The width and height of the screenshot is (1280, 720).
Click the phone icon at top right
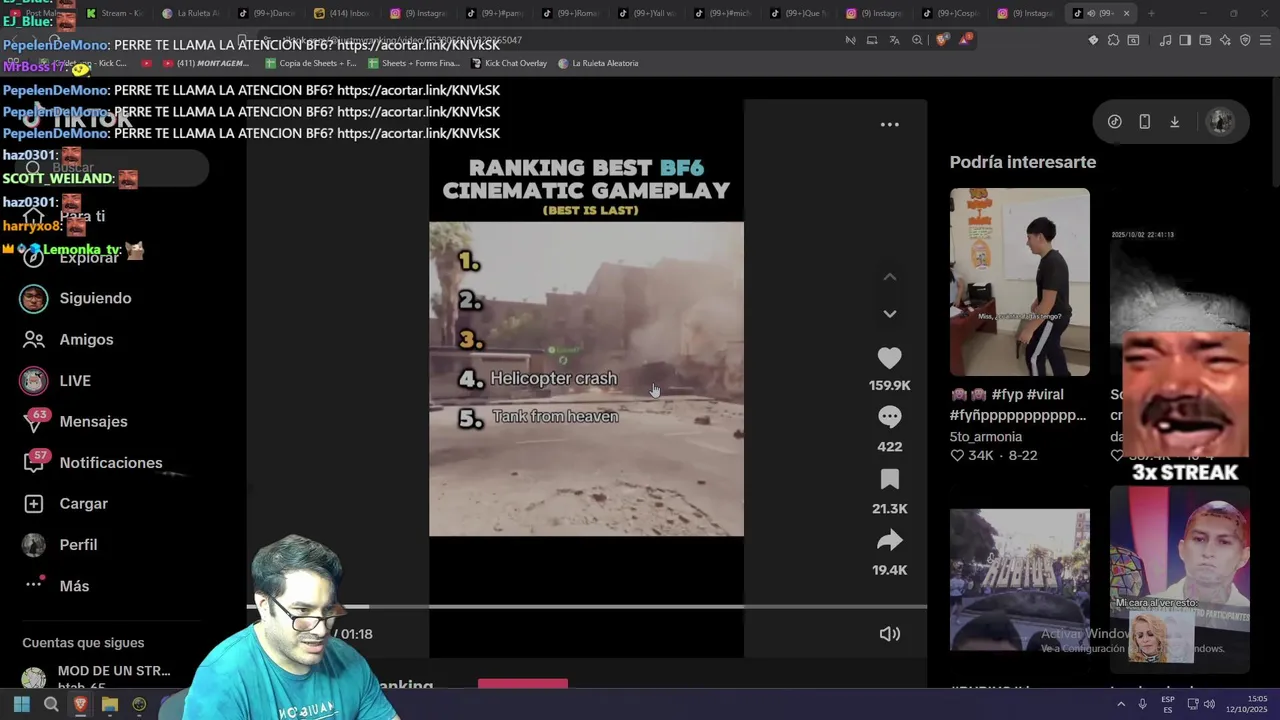click(x=1145, y=122)
